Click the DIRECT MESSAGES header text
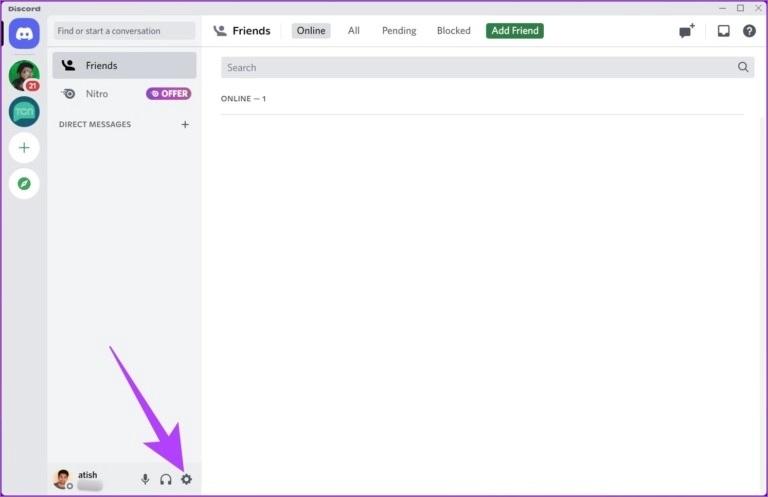 (95, 124)
